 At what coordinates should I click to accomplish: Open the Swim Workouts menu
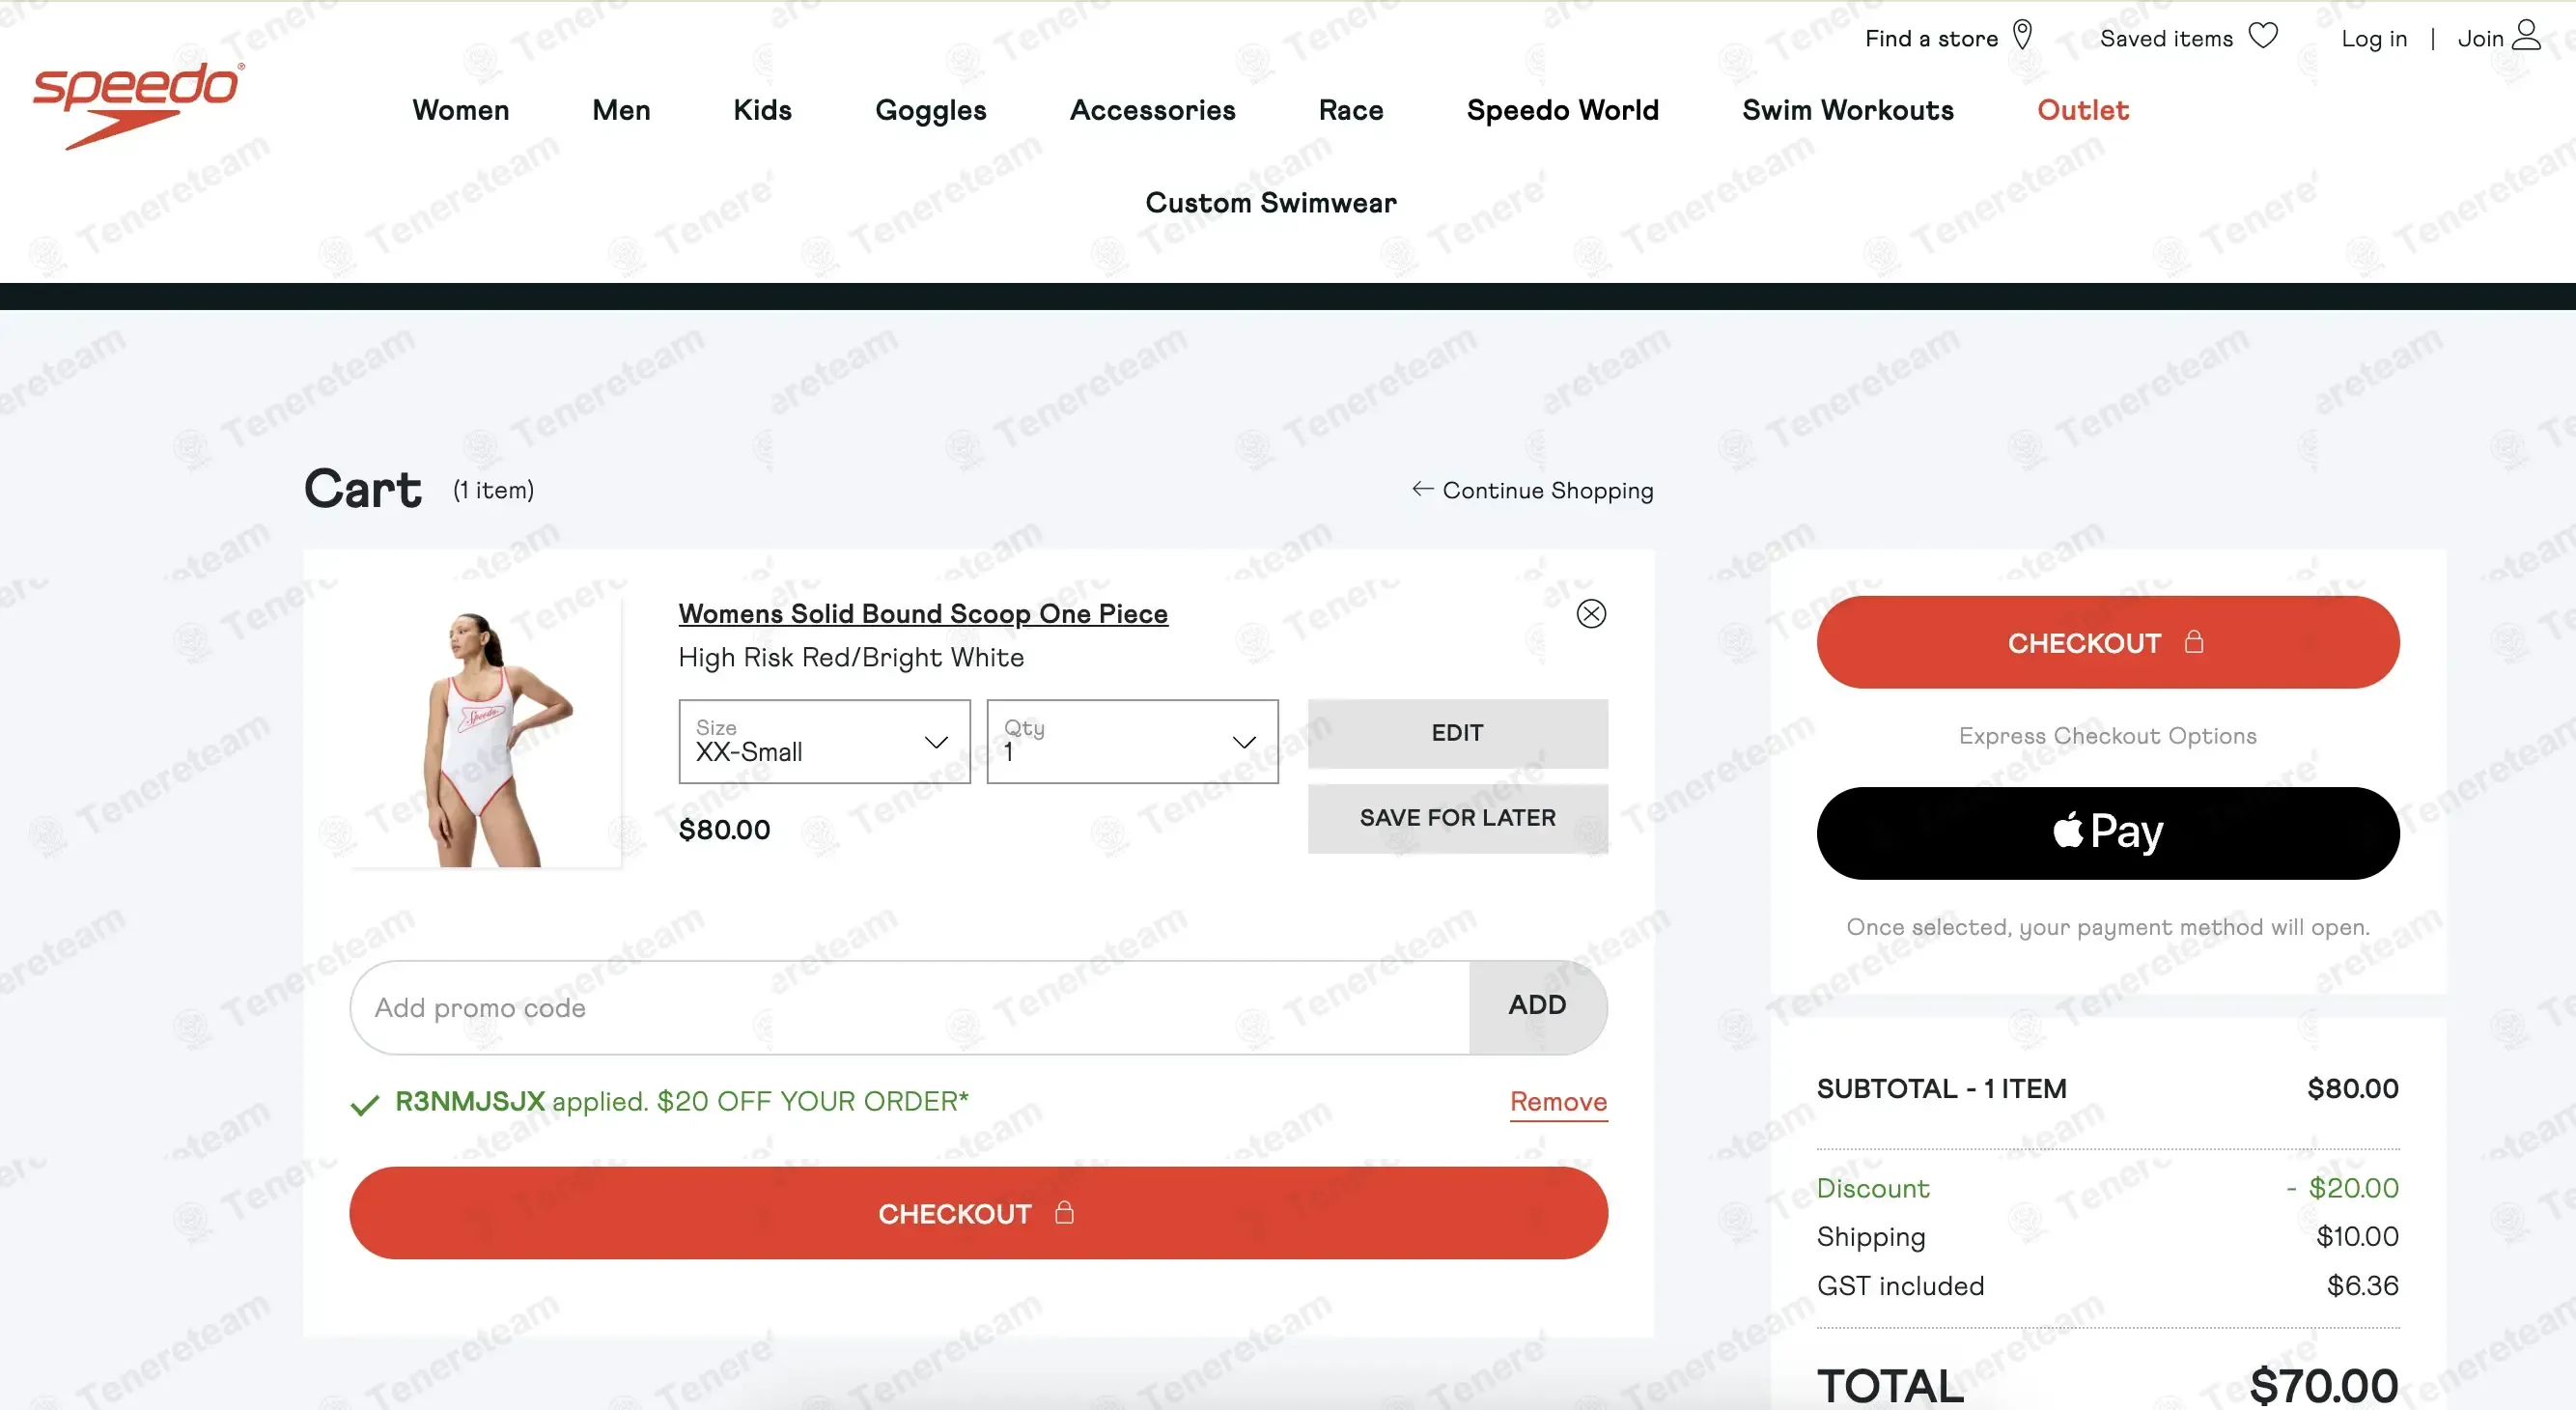click(x=1847, y=110)
